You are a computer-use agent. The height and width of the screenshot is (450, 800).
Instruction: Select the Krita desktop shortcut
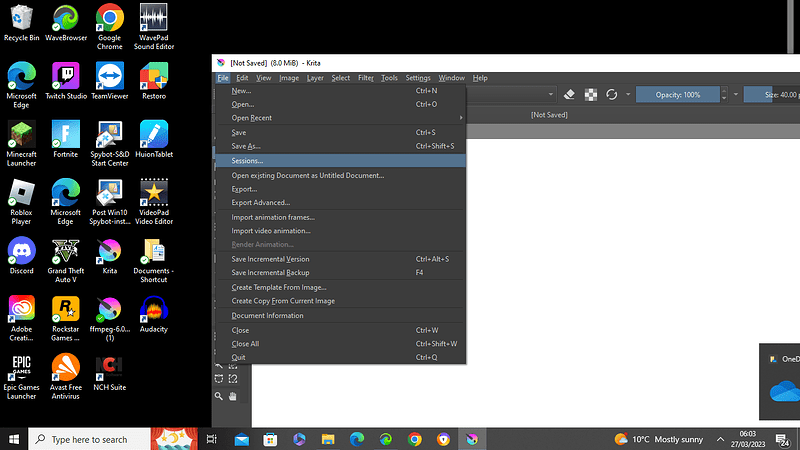pos(110,256)
